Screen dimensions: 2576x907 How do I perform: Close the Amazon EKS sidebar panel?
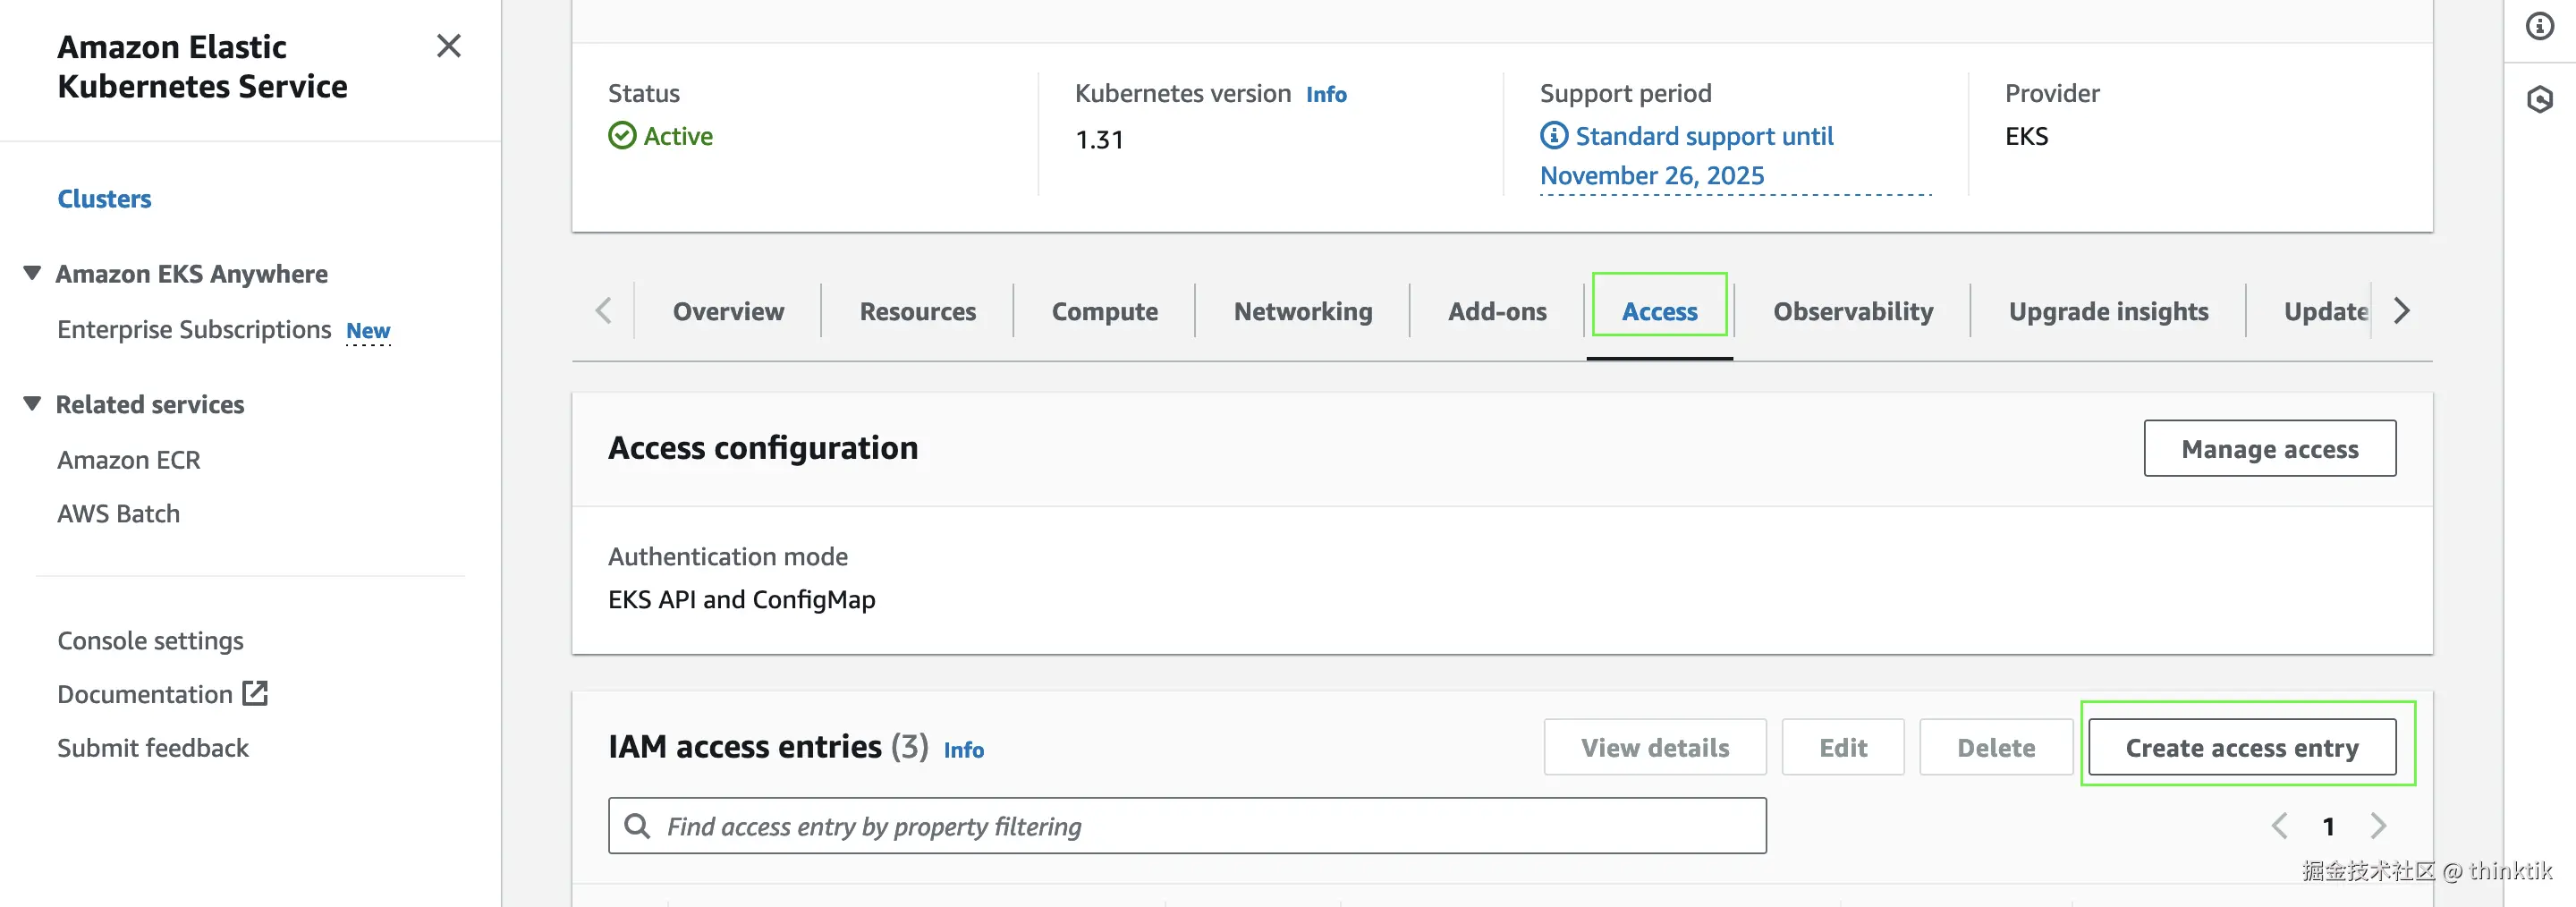tap(449, 46)
